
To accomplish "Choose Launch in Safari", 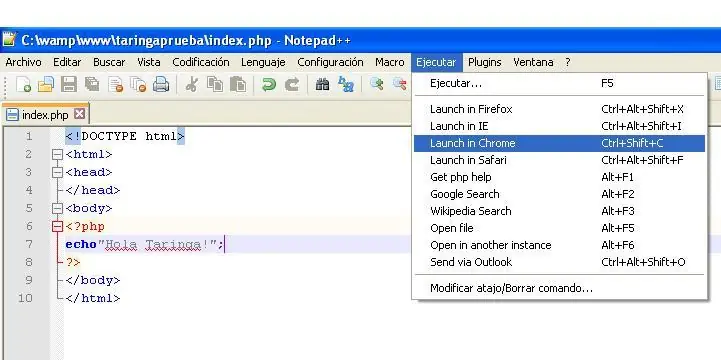I will tap(559, 160).
